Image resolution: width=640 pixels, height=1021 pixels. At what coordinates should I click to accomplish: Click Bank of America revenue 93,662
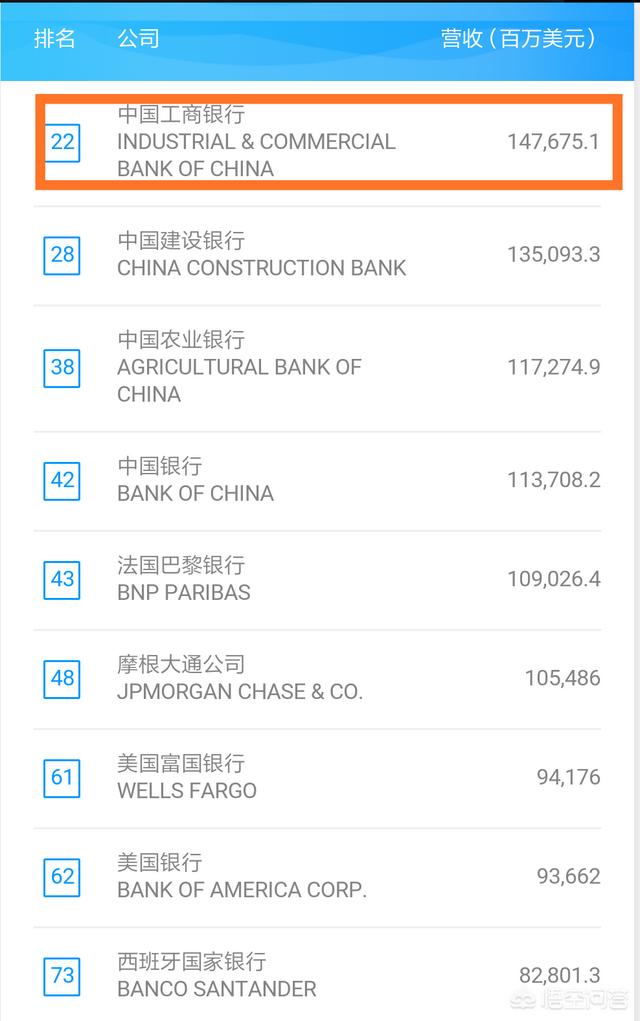tap(568, 876)
